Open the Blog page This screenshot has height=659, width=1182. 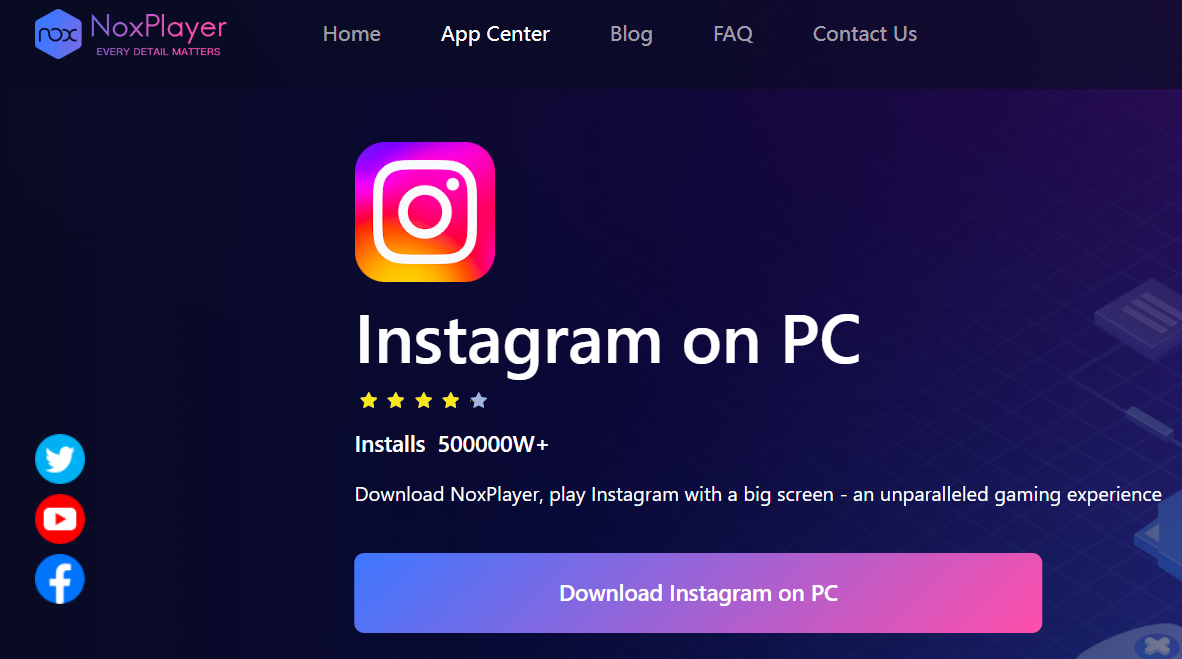coord(631,35)
